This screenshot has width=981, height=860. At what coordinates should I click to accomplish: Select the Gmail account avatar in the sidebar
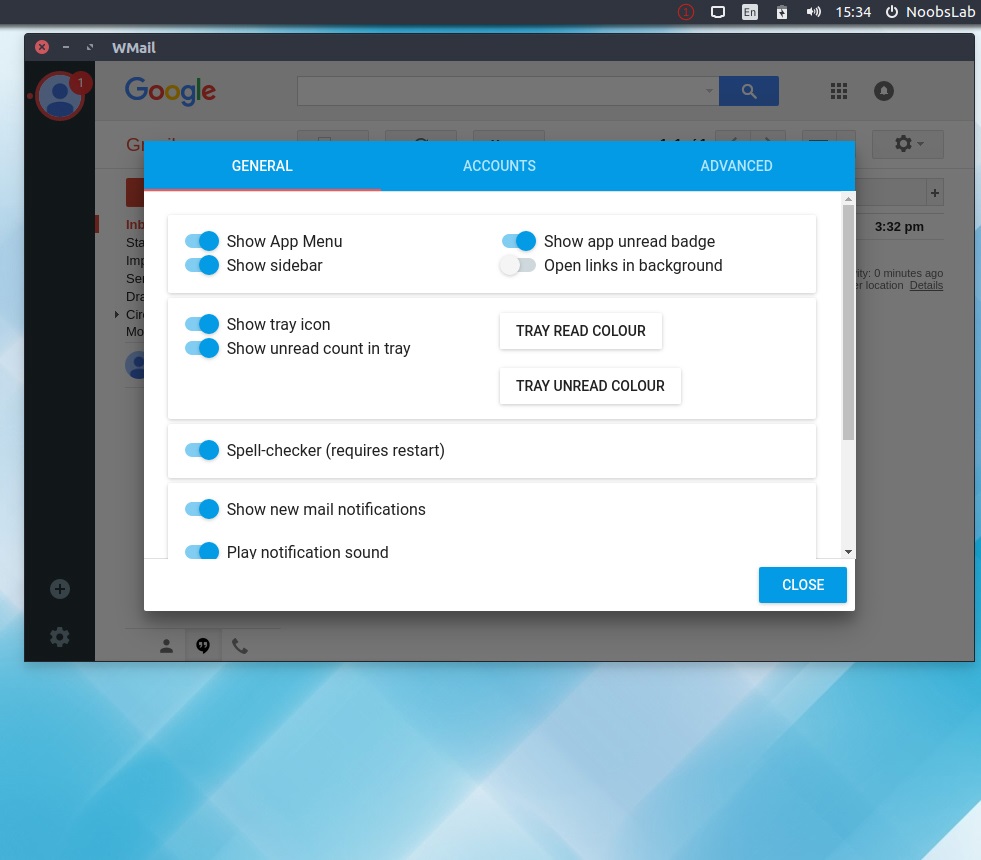pyautogui.click(x=59, y=95)
